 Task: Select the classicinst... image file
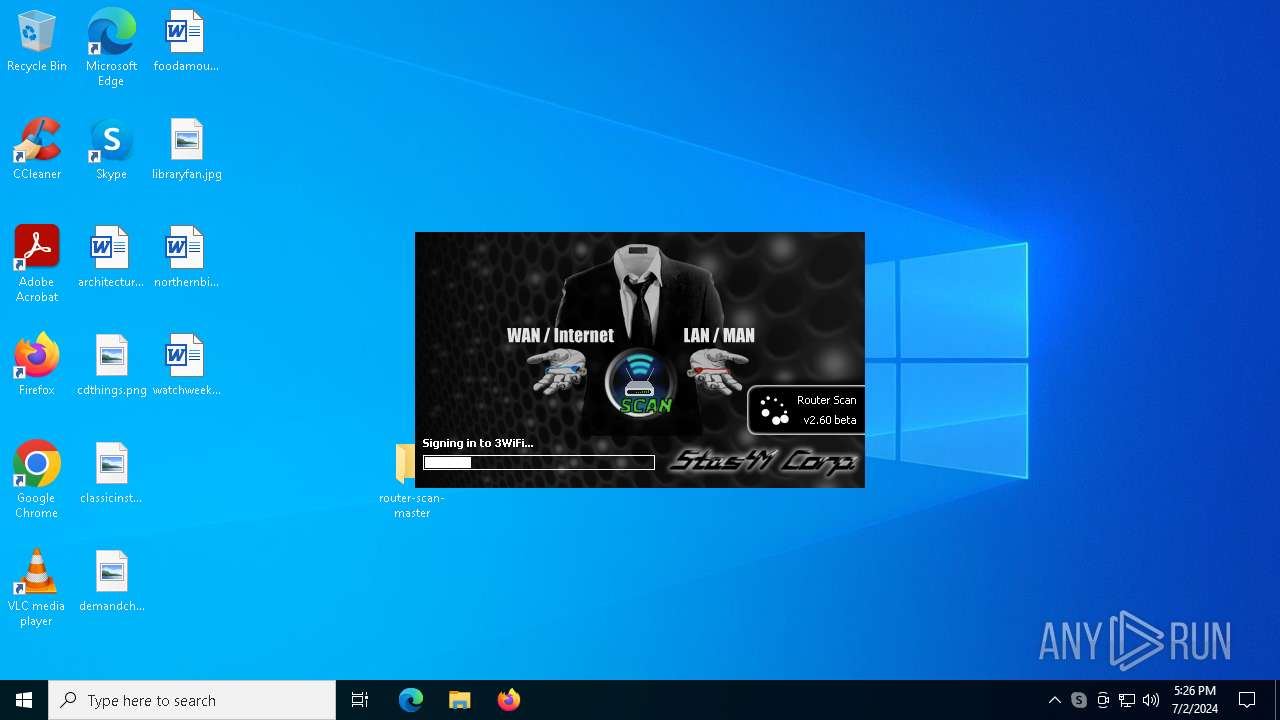click(x=111, y=473)
